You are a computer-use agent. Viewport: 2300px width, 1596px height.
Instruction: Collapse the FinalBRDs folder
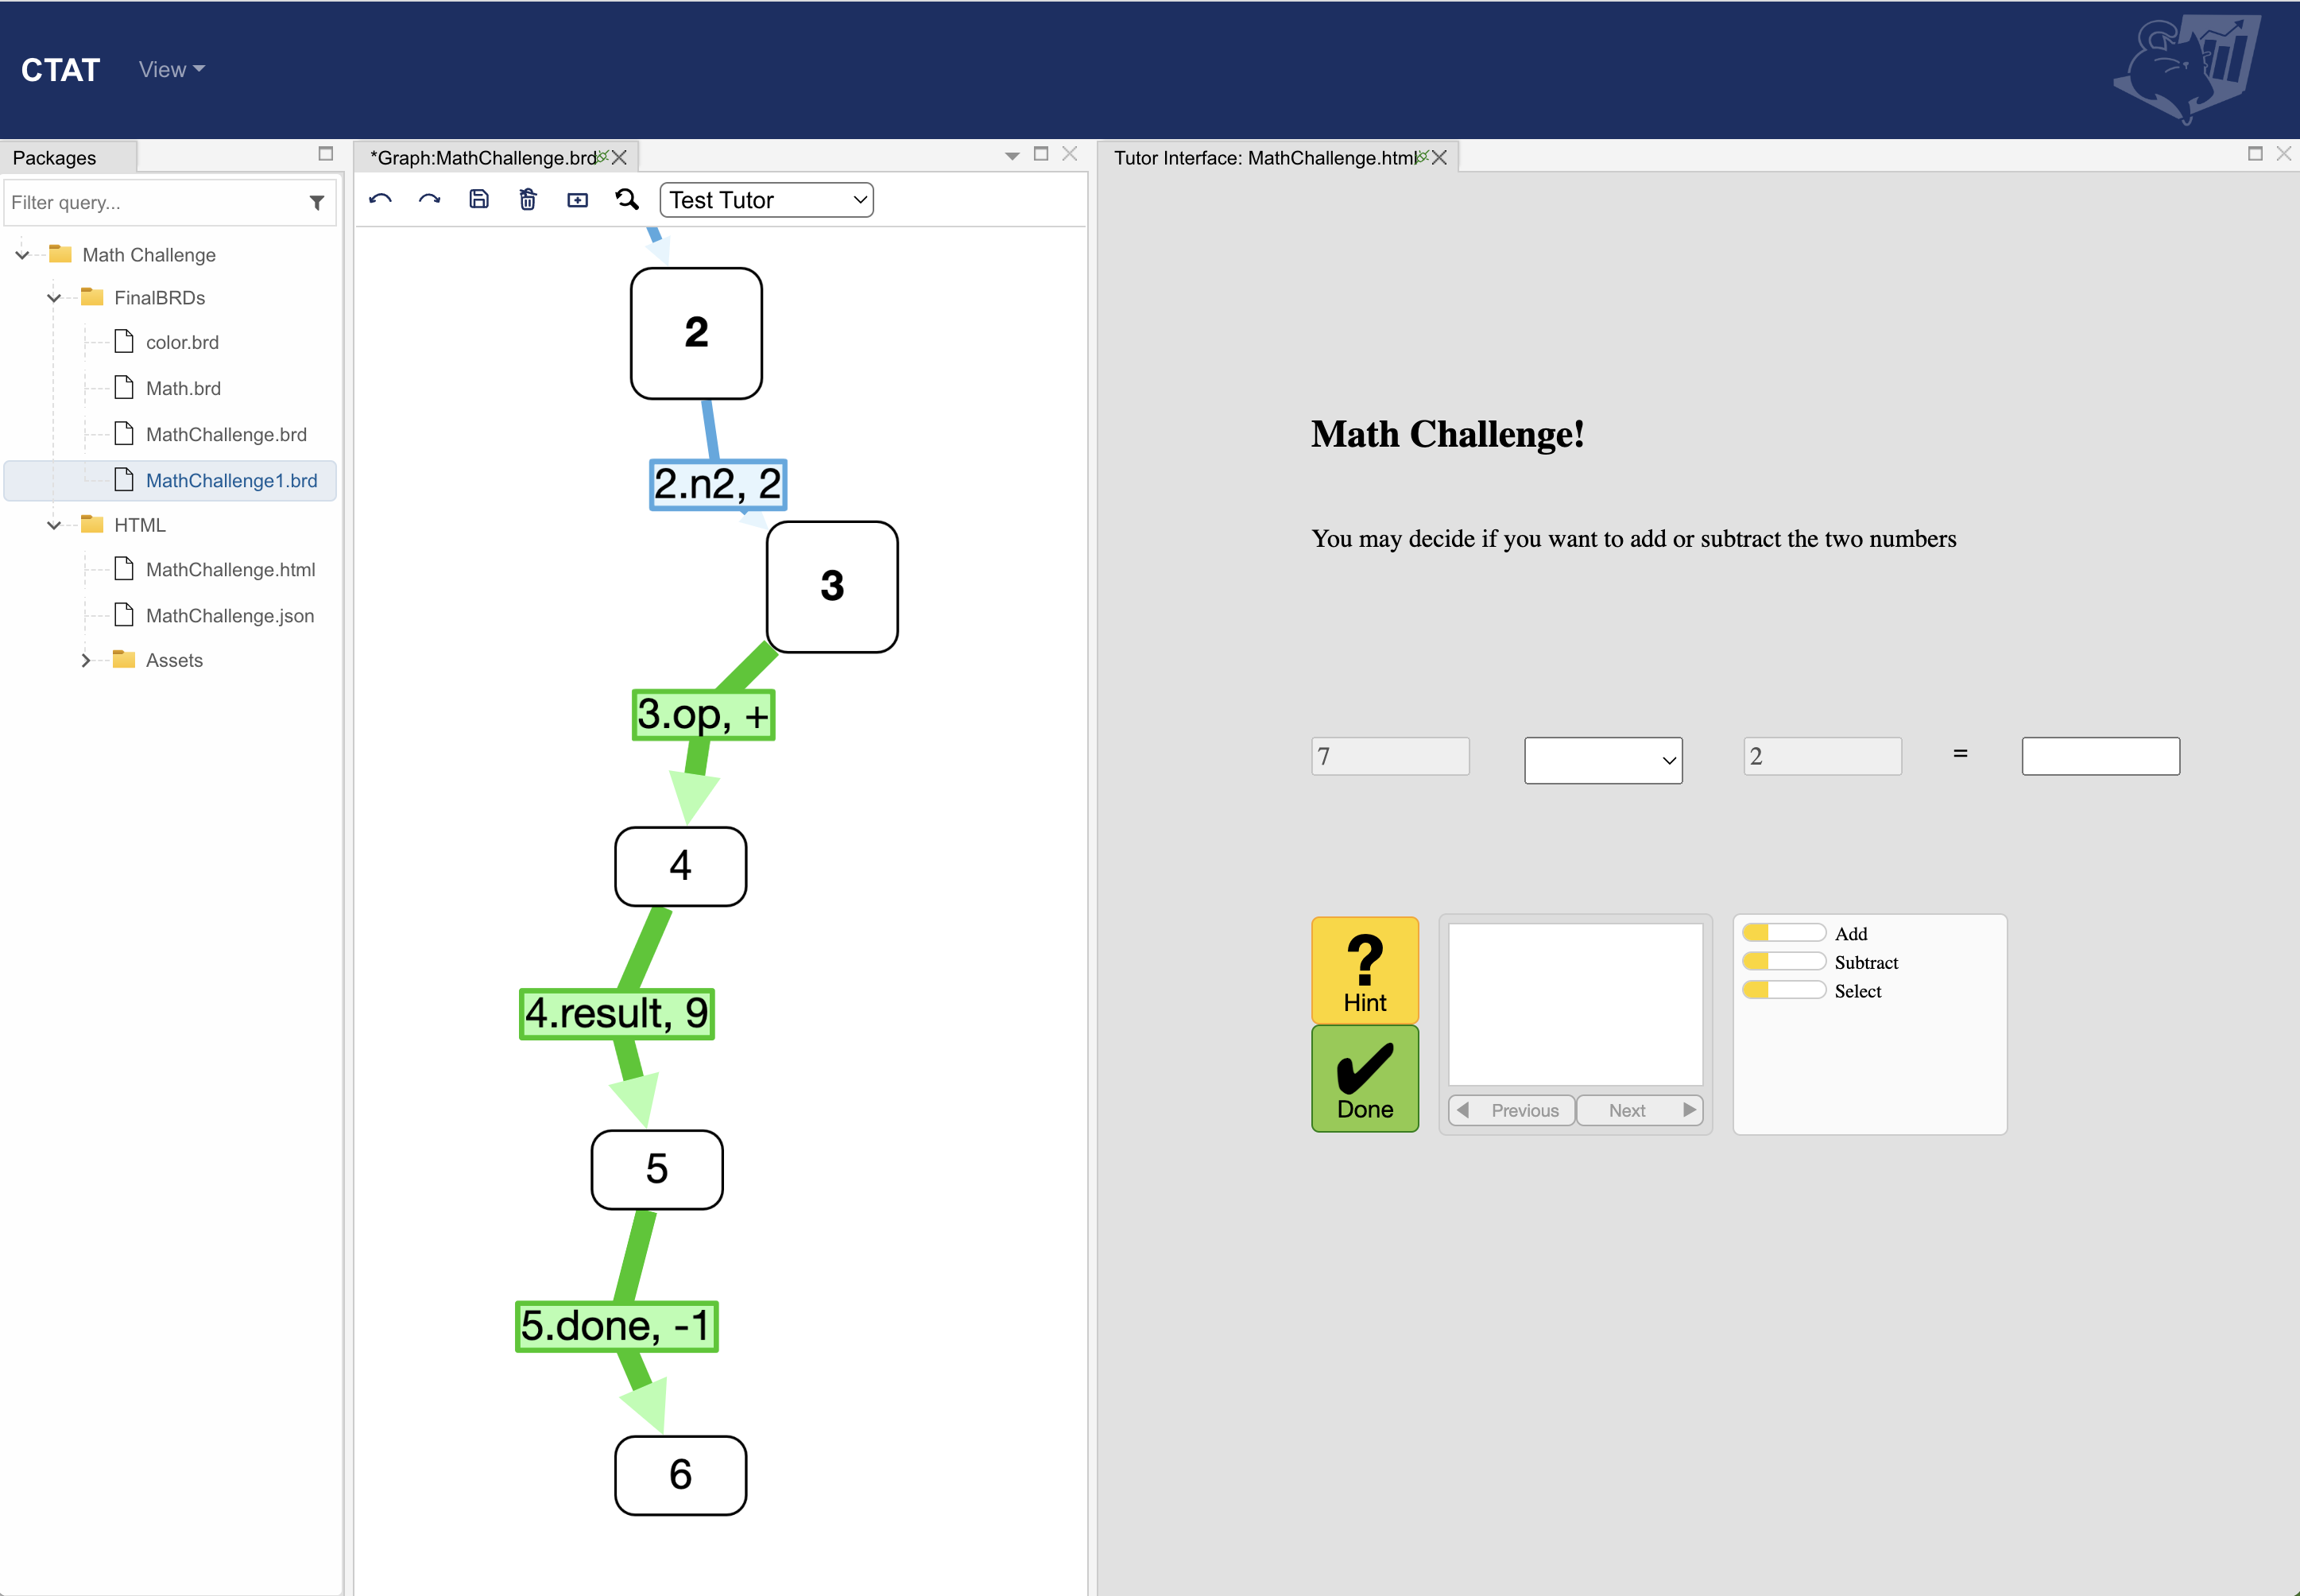click(x=54, y=298)
